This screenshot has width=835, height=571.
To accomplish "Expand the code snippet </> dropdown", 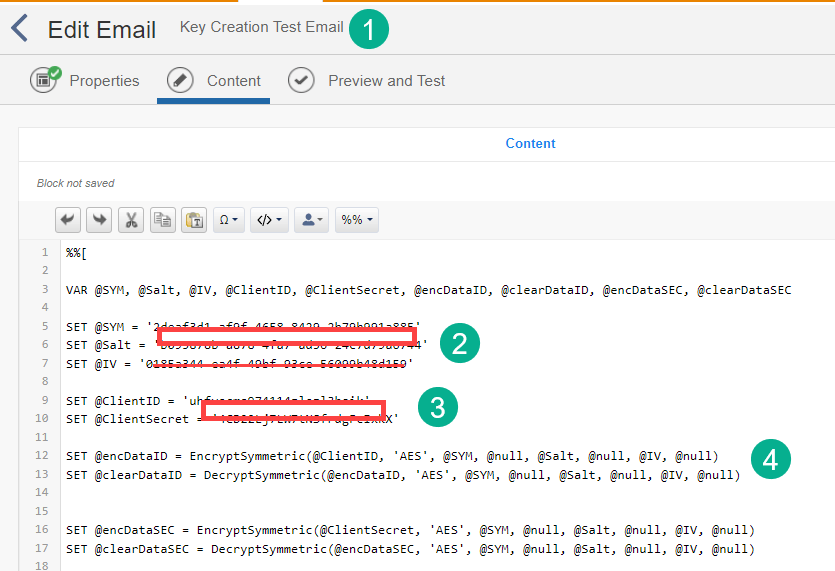I will [x=270, y=220].
